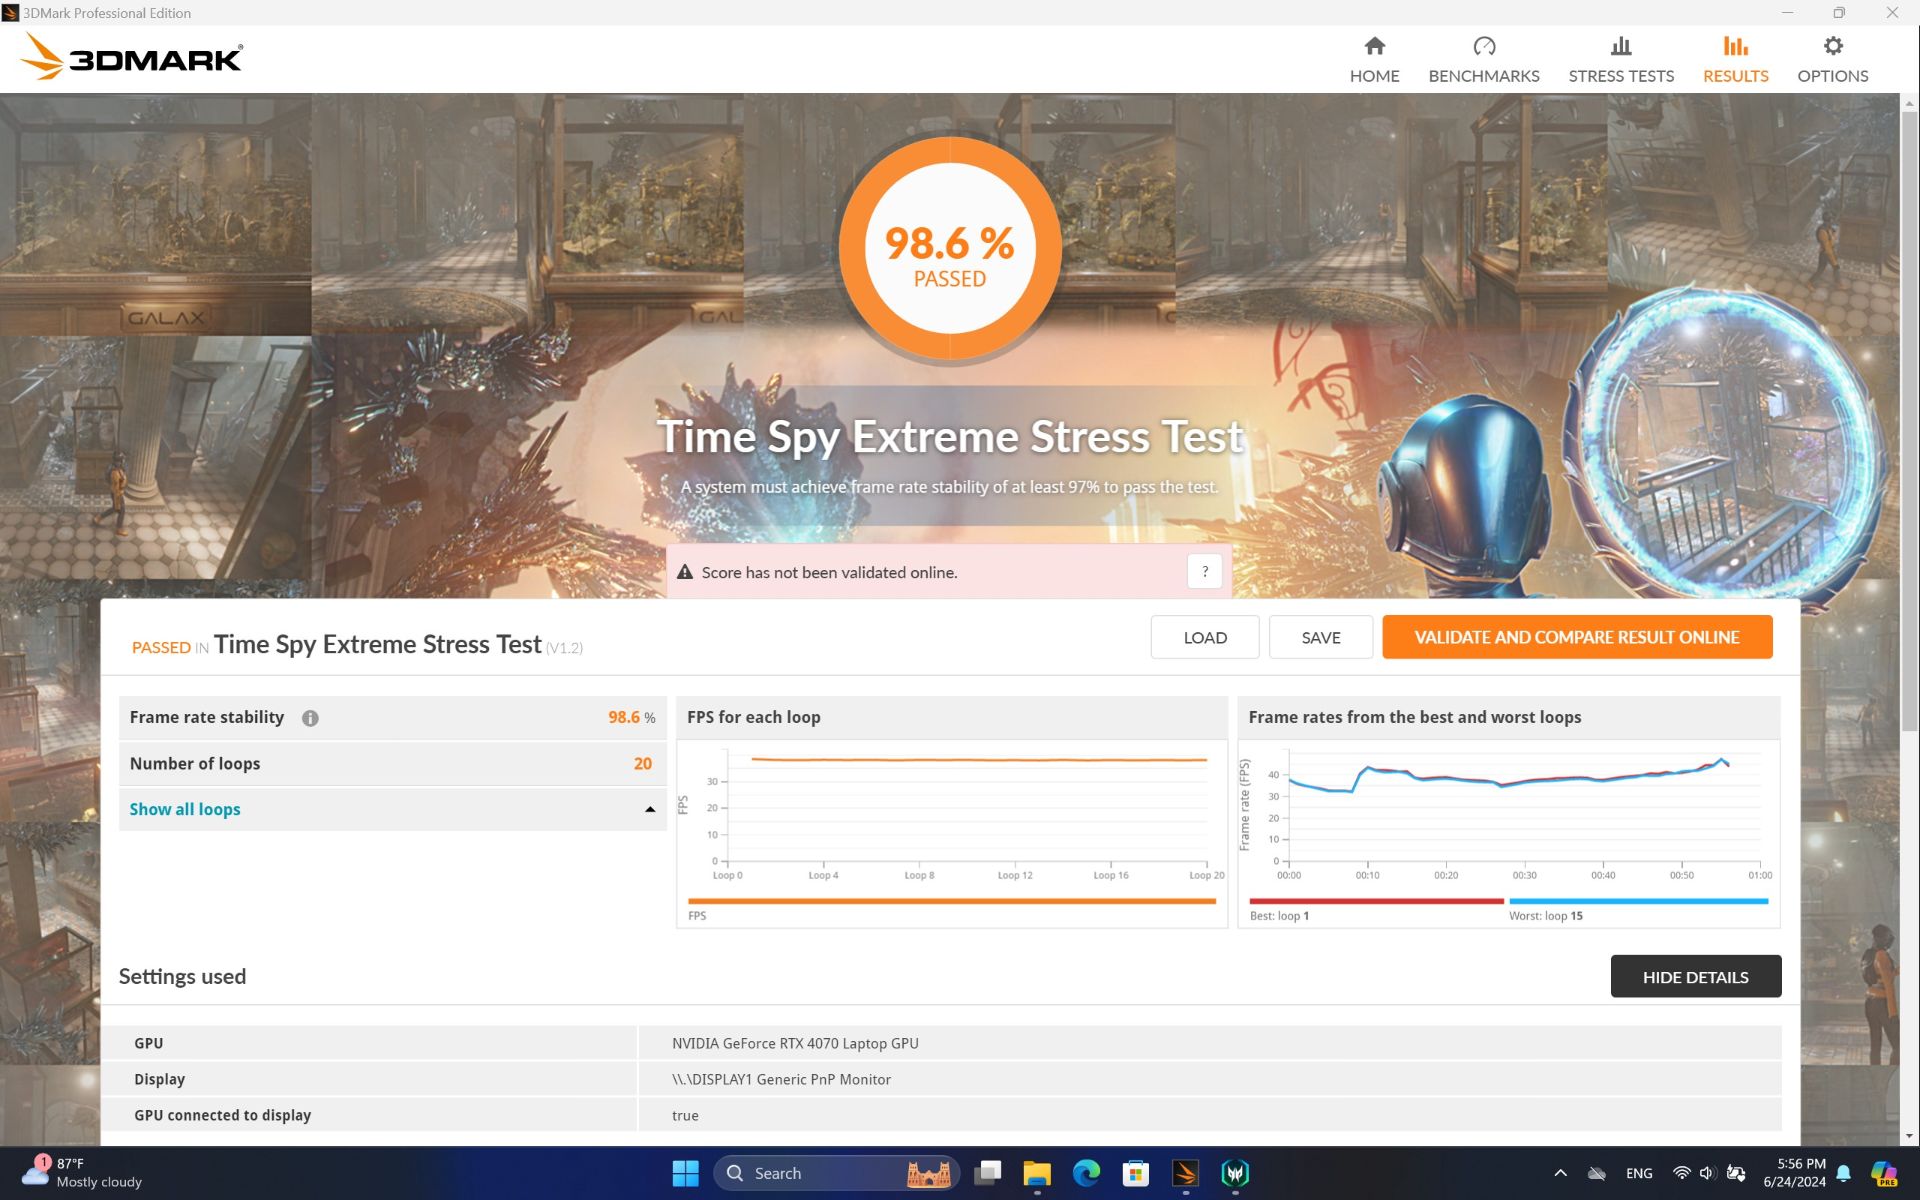This screenshot has height=1200, width=1920.
Task: Click the orange FPS legend bar
Action: 952,901
